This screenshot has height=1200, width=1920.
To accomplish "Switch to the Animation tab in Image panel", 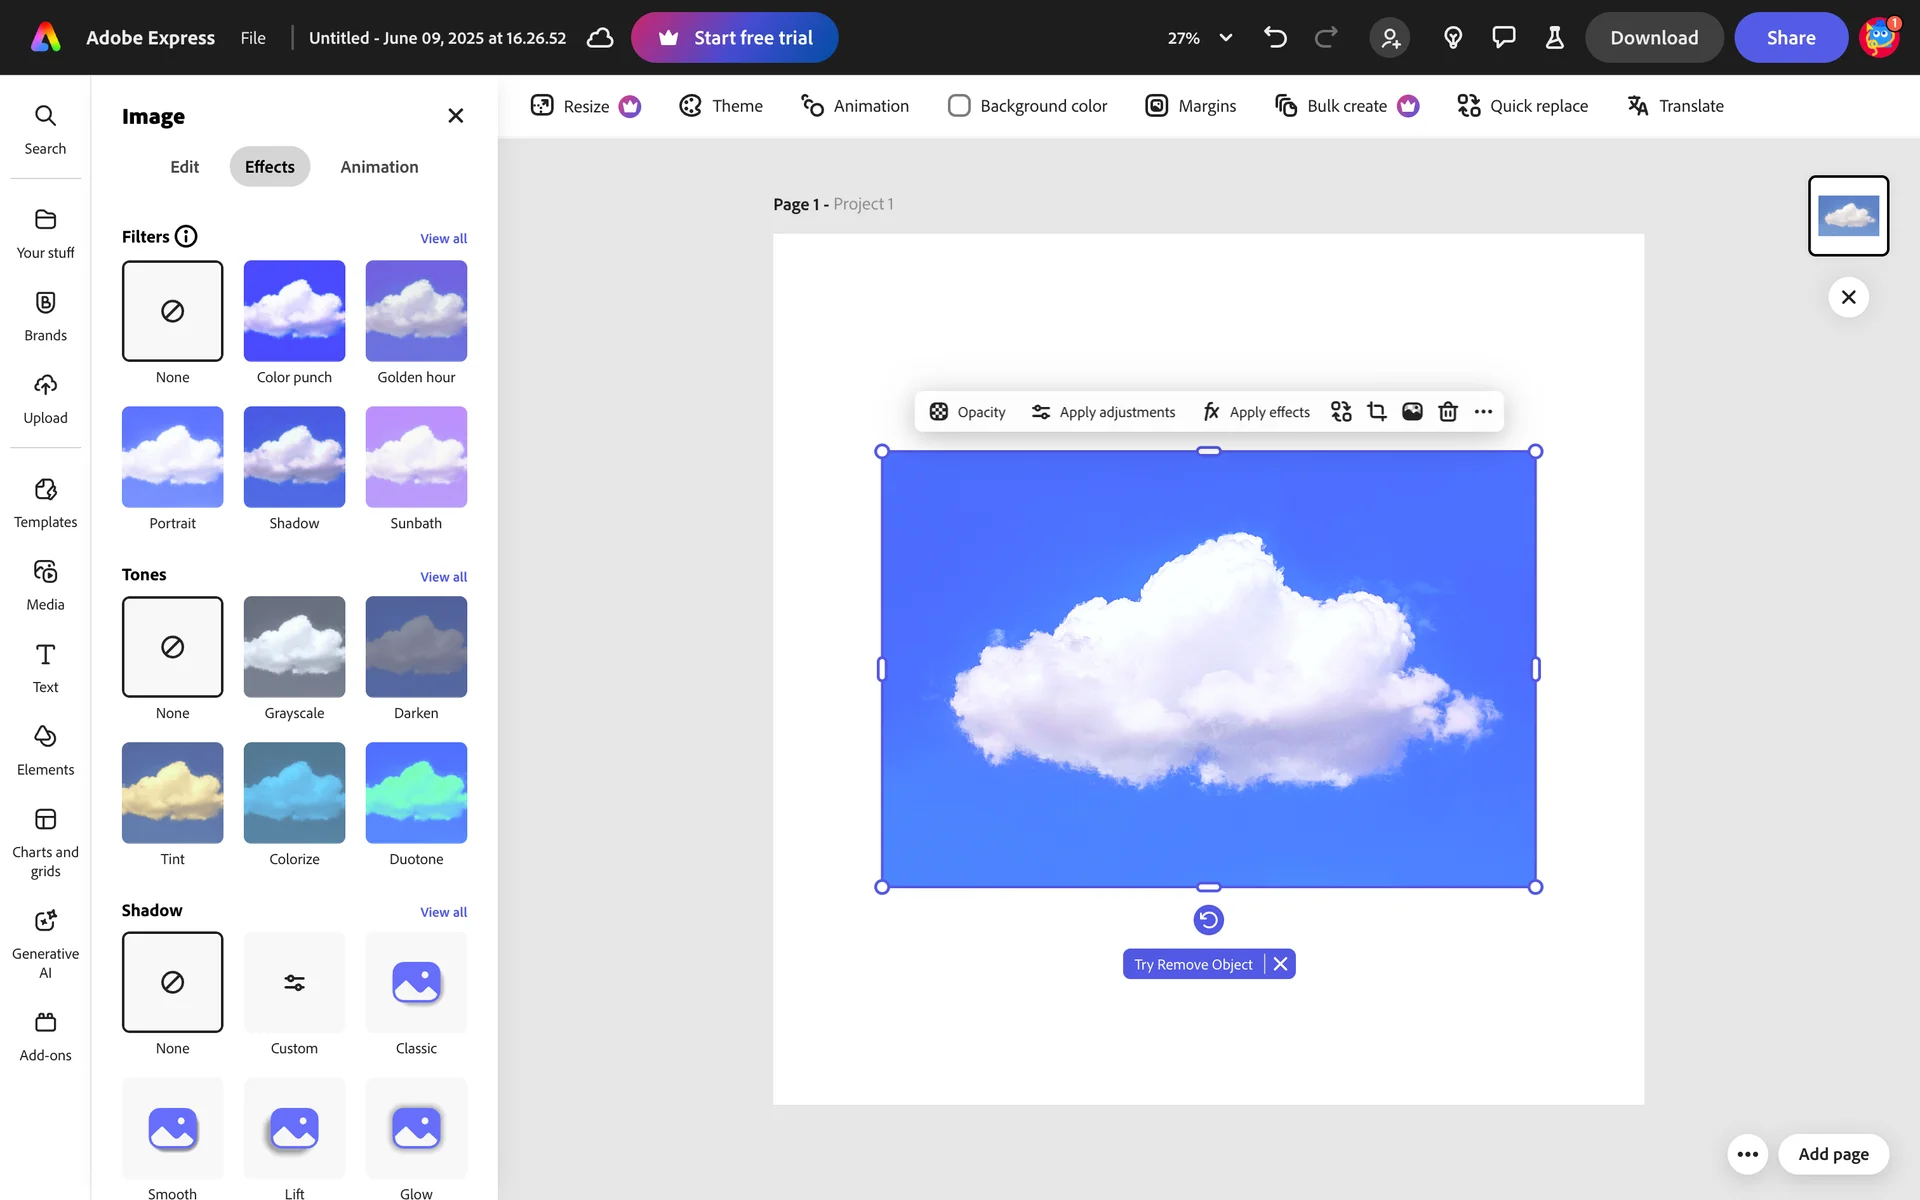I will (x=379, y=167).
